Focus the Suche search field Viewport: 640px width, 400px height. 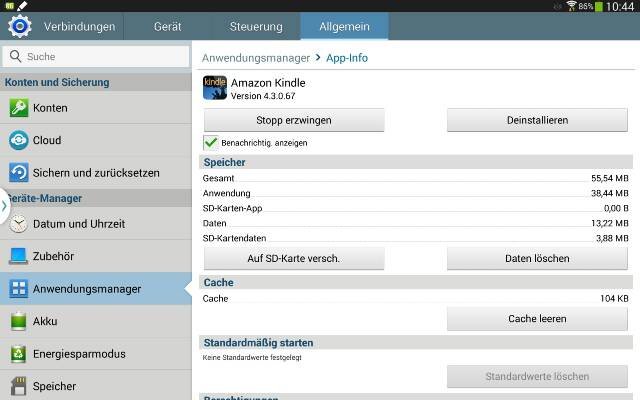[x=96, y=56]
